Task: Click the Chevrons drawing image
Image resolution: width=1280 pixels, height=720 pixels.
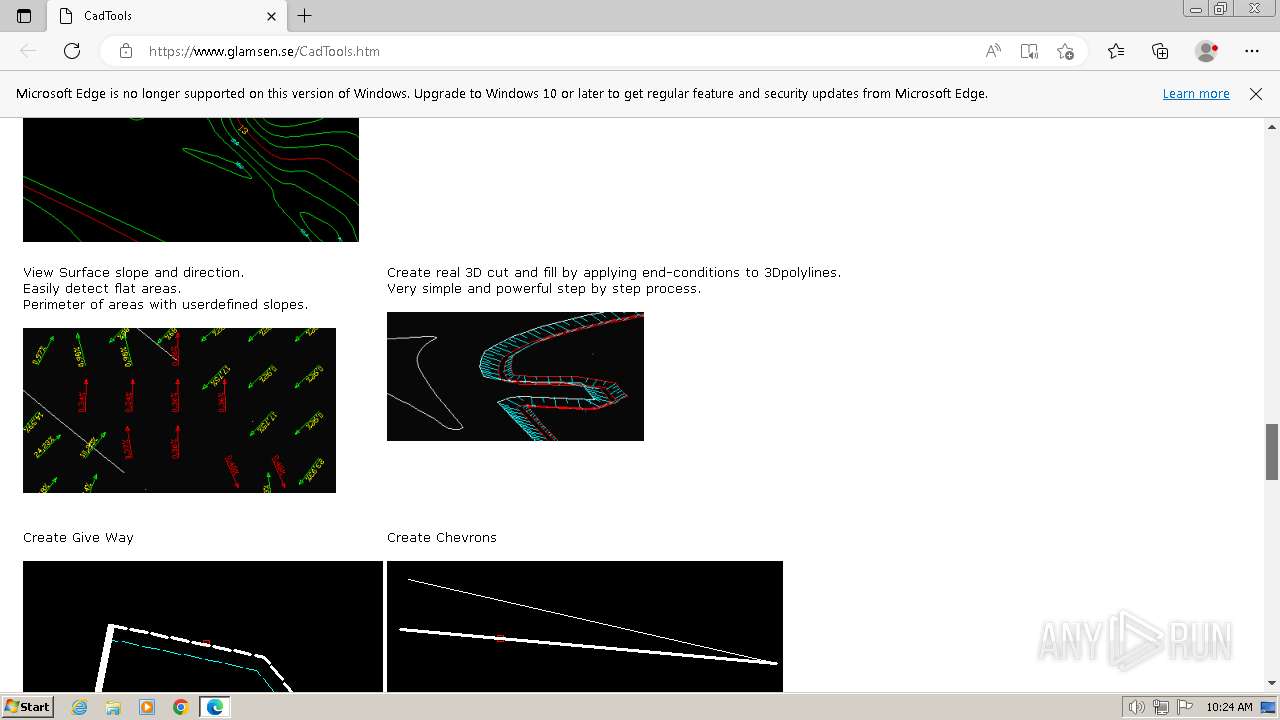Action: coord(585,626)
